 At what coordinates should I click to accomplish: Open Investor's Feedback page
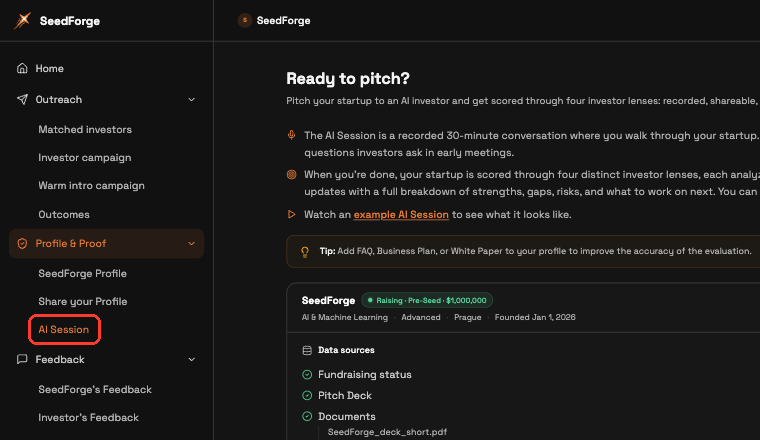click(88, 417)
